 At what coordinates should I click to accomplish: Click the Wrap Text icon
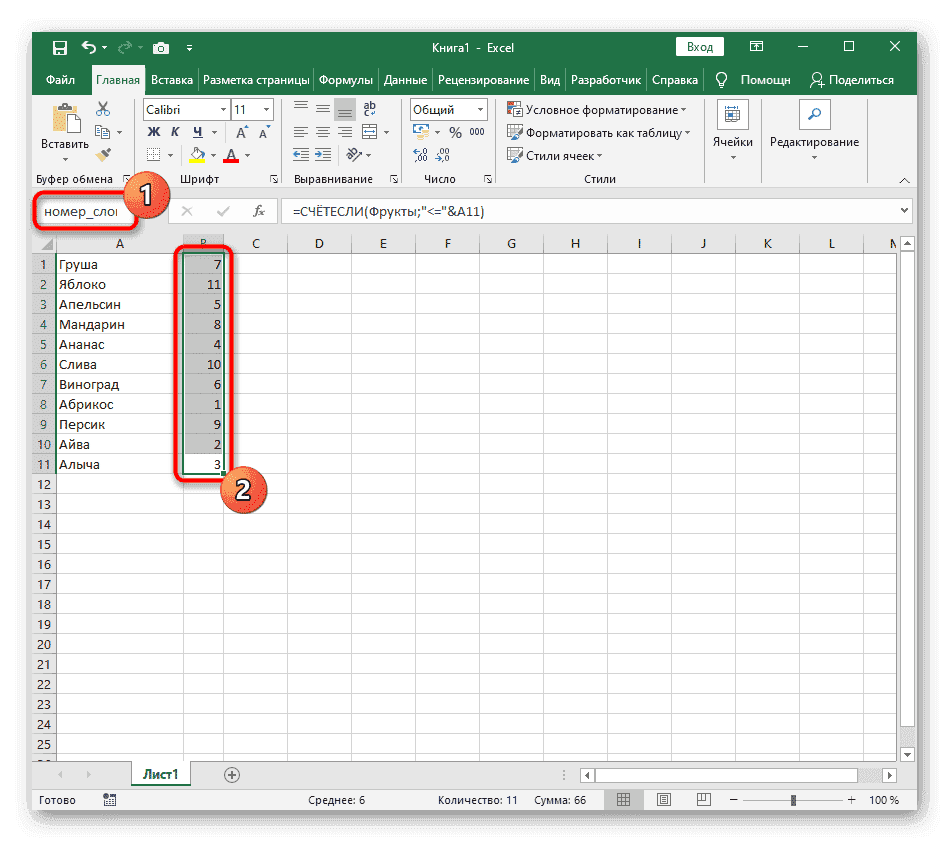pos(372,109)
